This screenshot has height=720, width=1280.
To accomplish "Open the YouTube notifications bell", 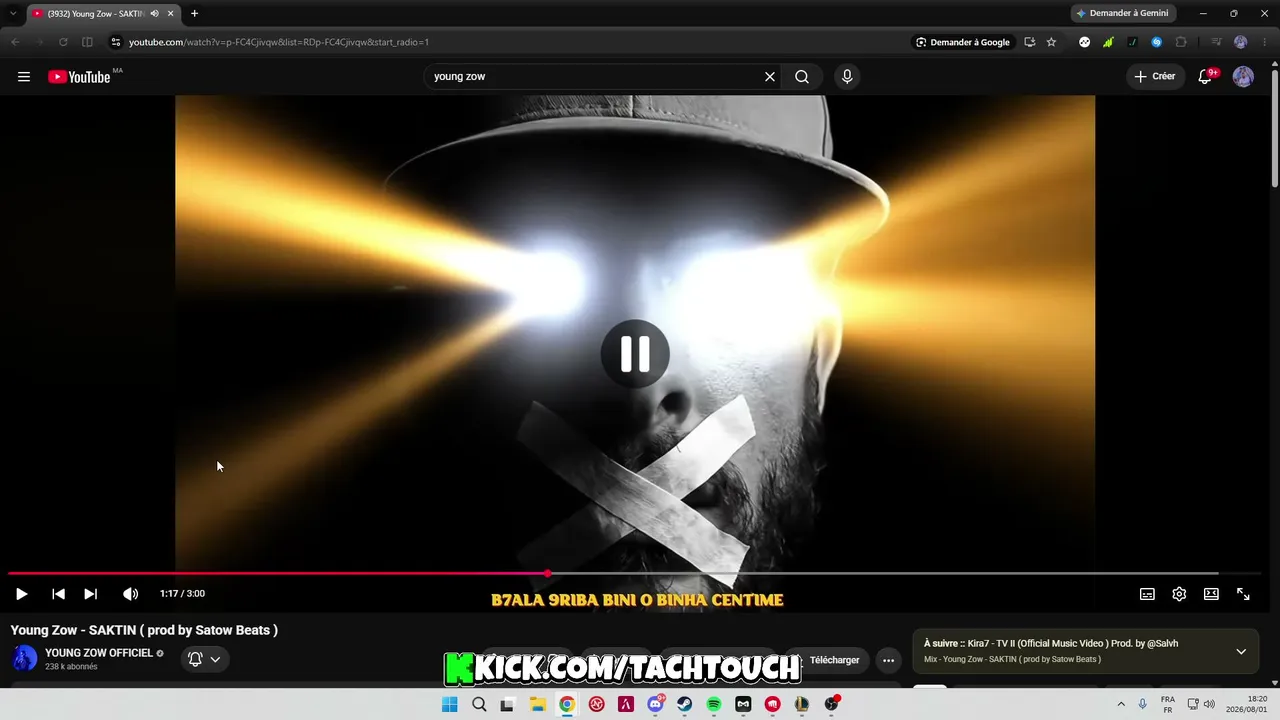I will [x=1206, y=77].
